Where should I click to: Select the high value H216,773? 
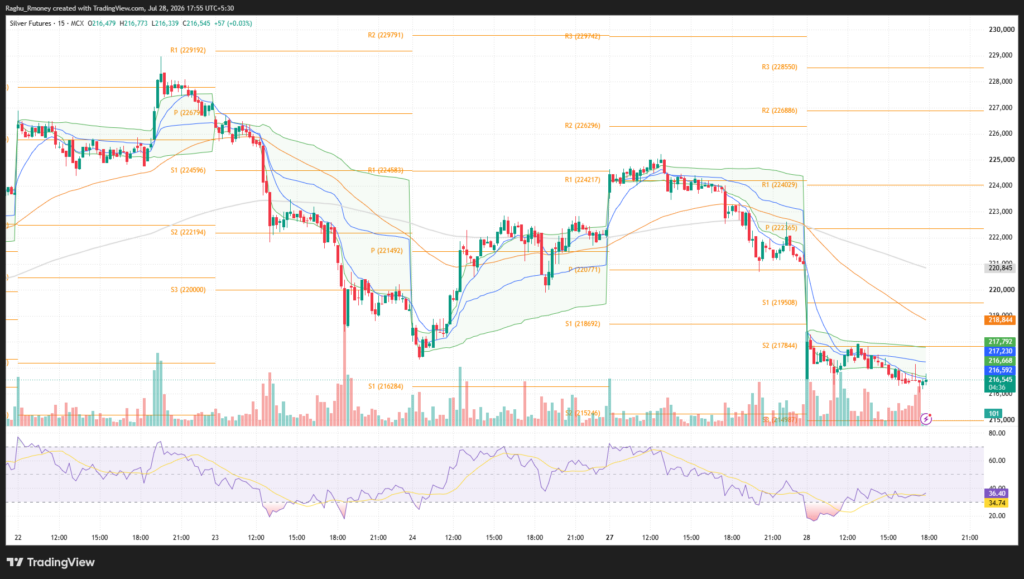pyautogui.click(x=133, y=23)
